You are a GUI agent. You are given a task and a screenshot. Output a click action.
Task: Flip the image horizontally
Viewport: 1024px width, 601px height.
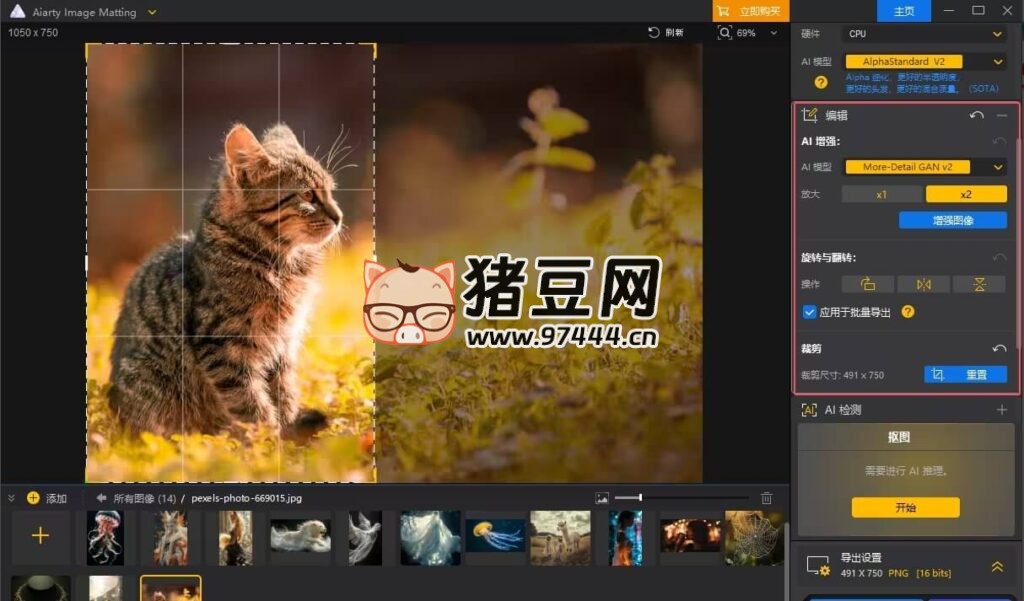923,284
